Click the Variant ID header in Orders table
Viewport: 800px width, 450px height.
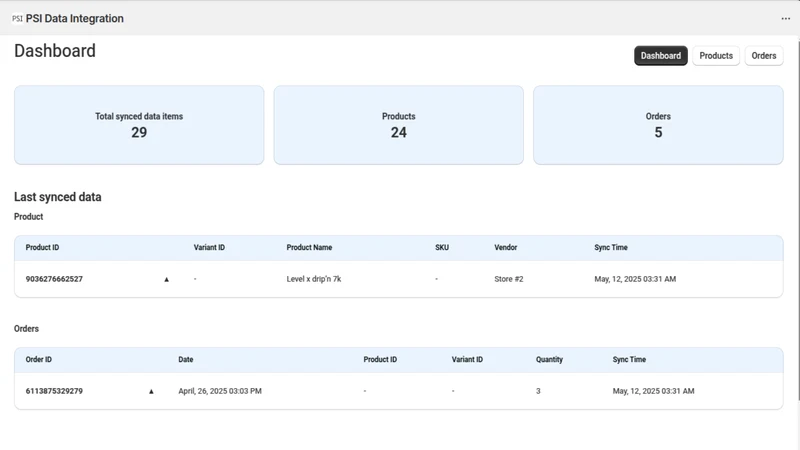click(467, 360)
